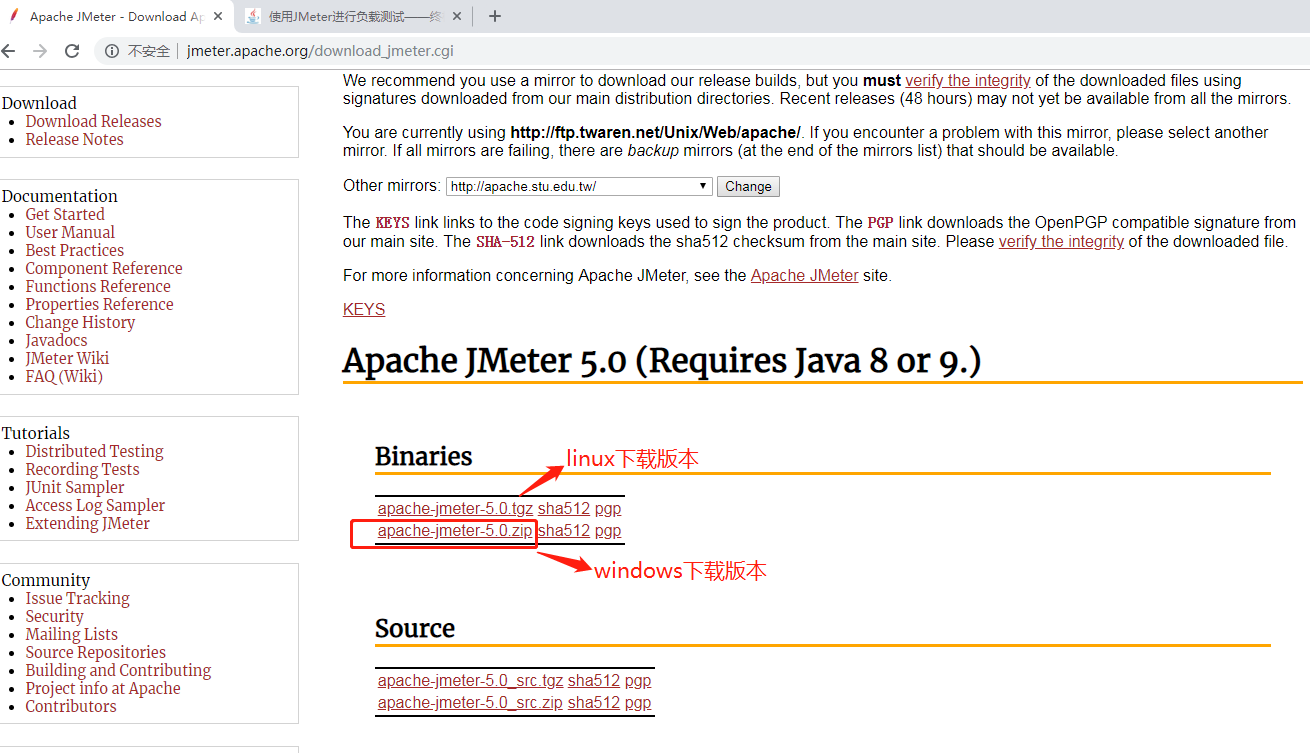Go back with the browser back arrow

9,50
